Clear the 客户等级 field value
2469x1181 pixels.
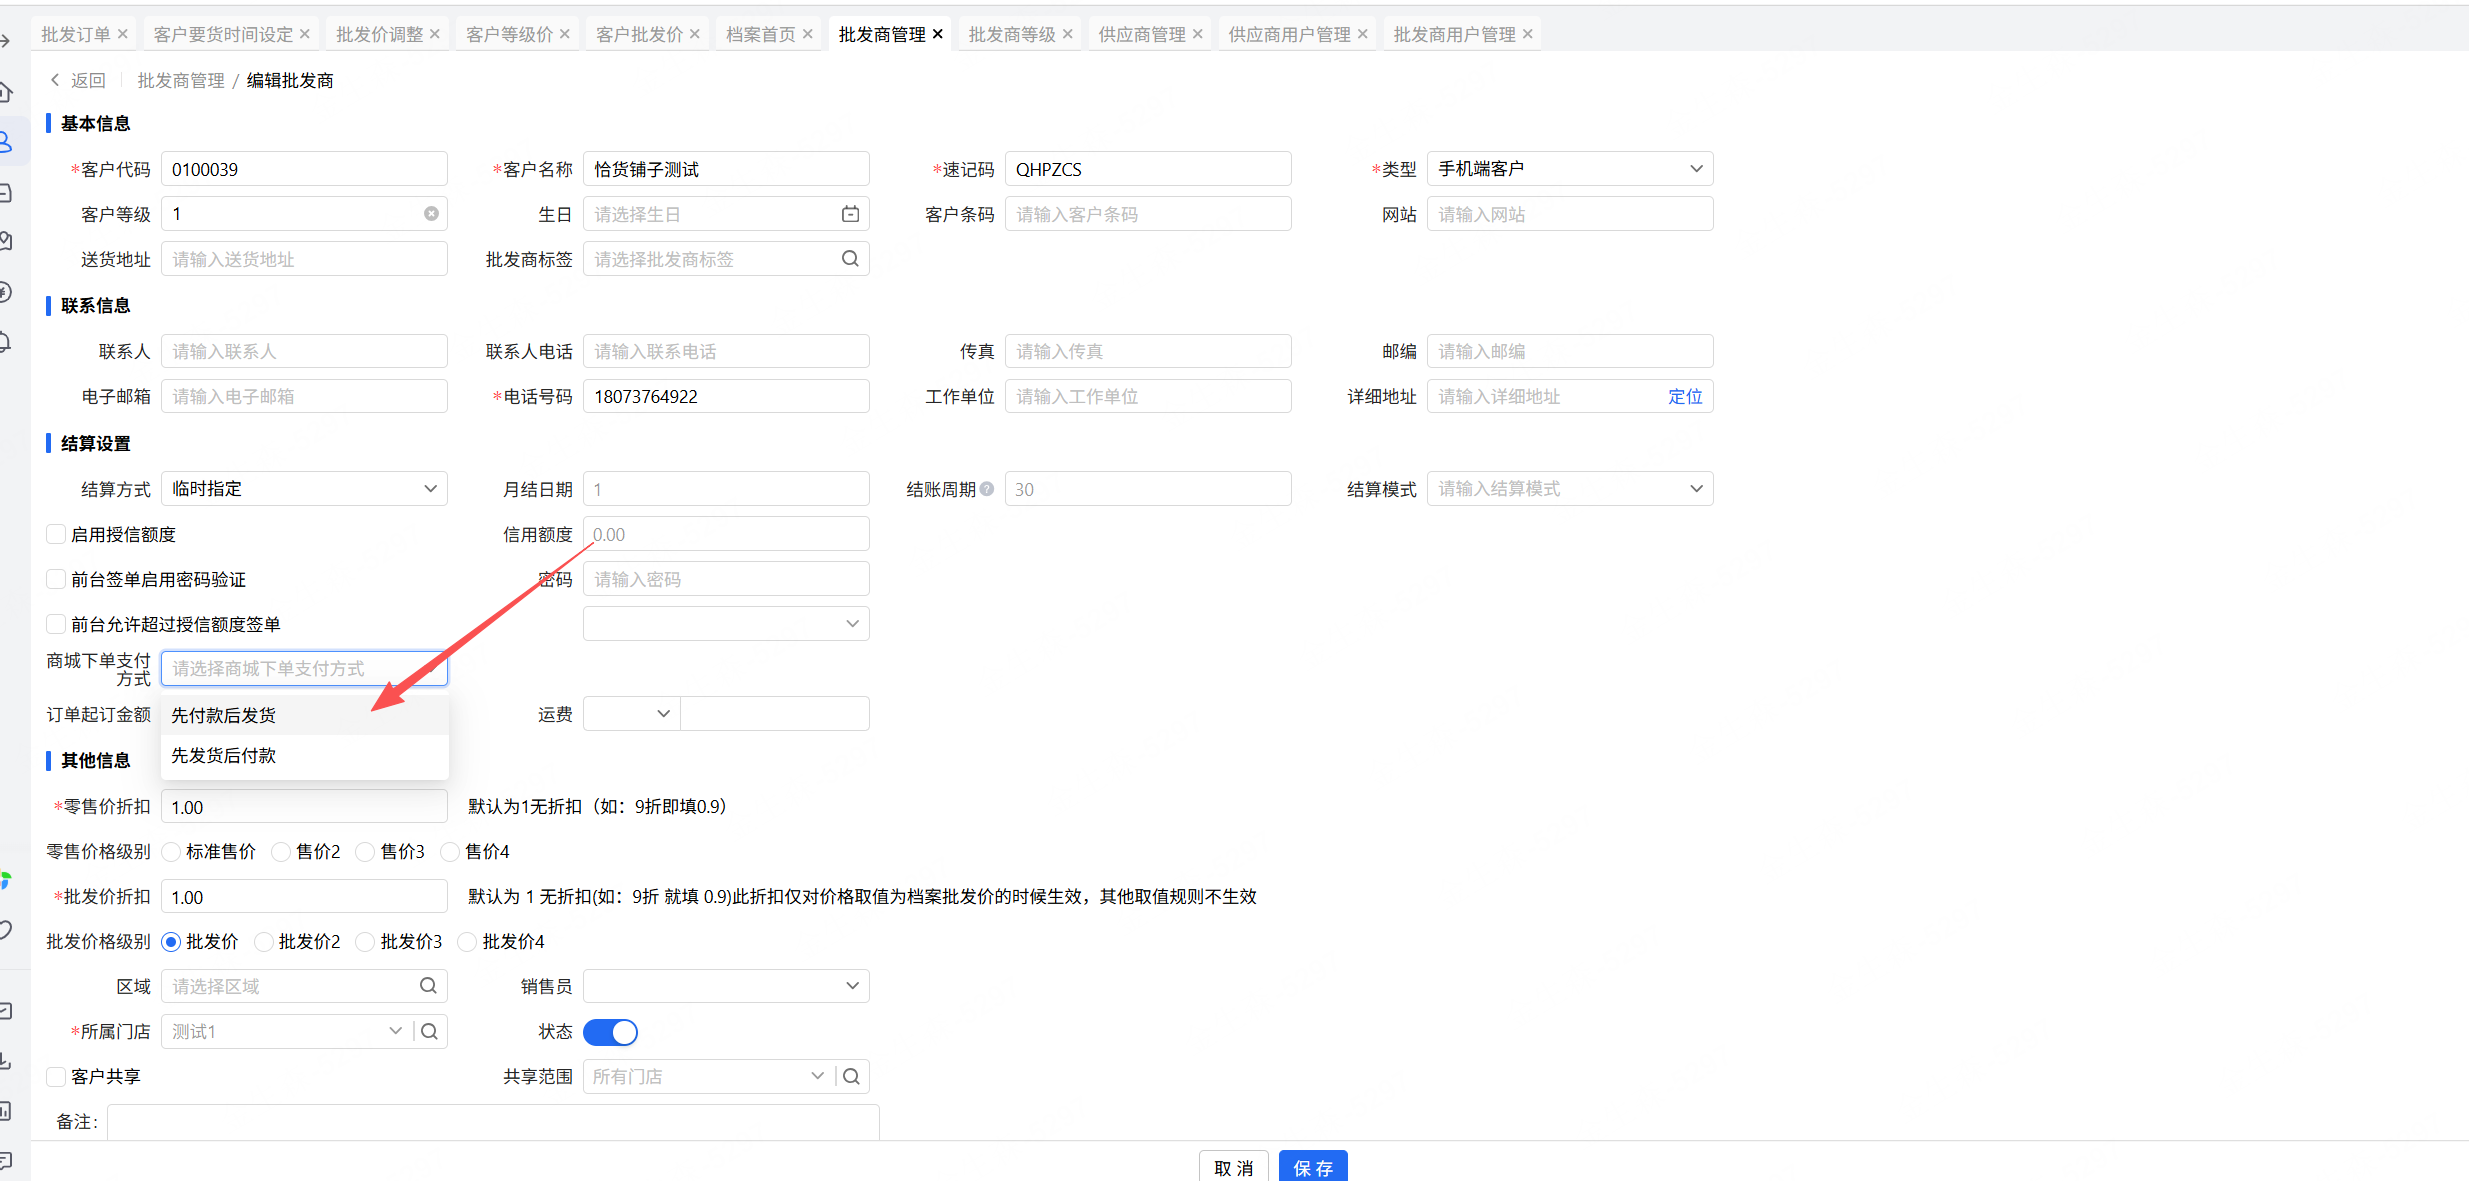(431, 214)
